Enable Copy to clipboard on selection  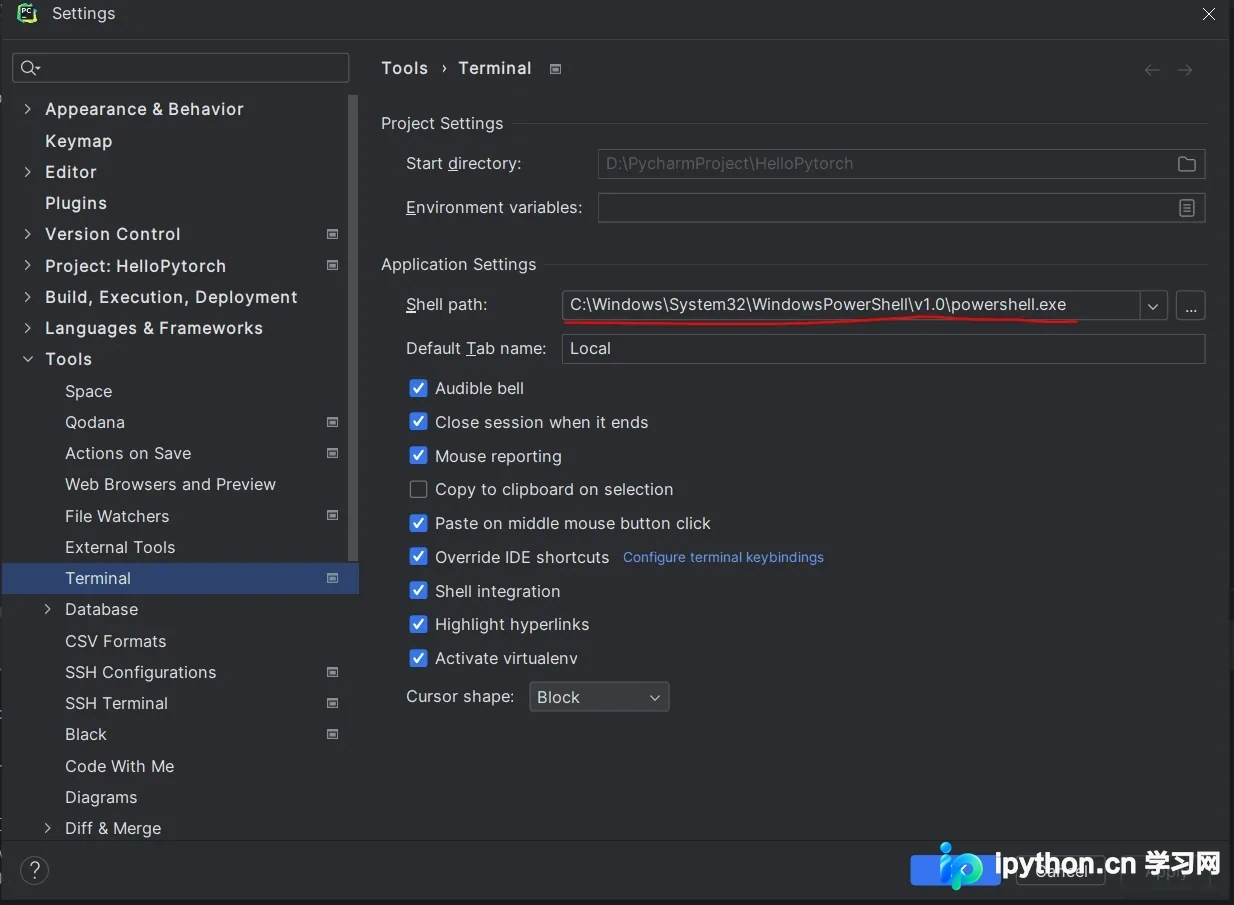[418, 489]
